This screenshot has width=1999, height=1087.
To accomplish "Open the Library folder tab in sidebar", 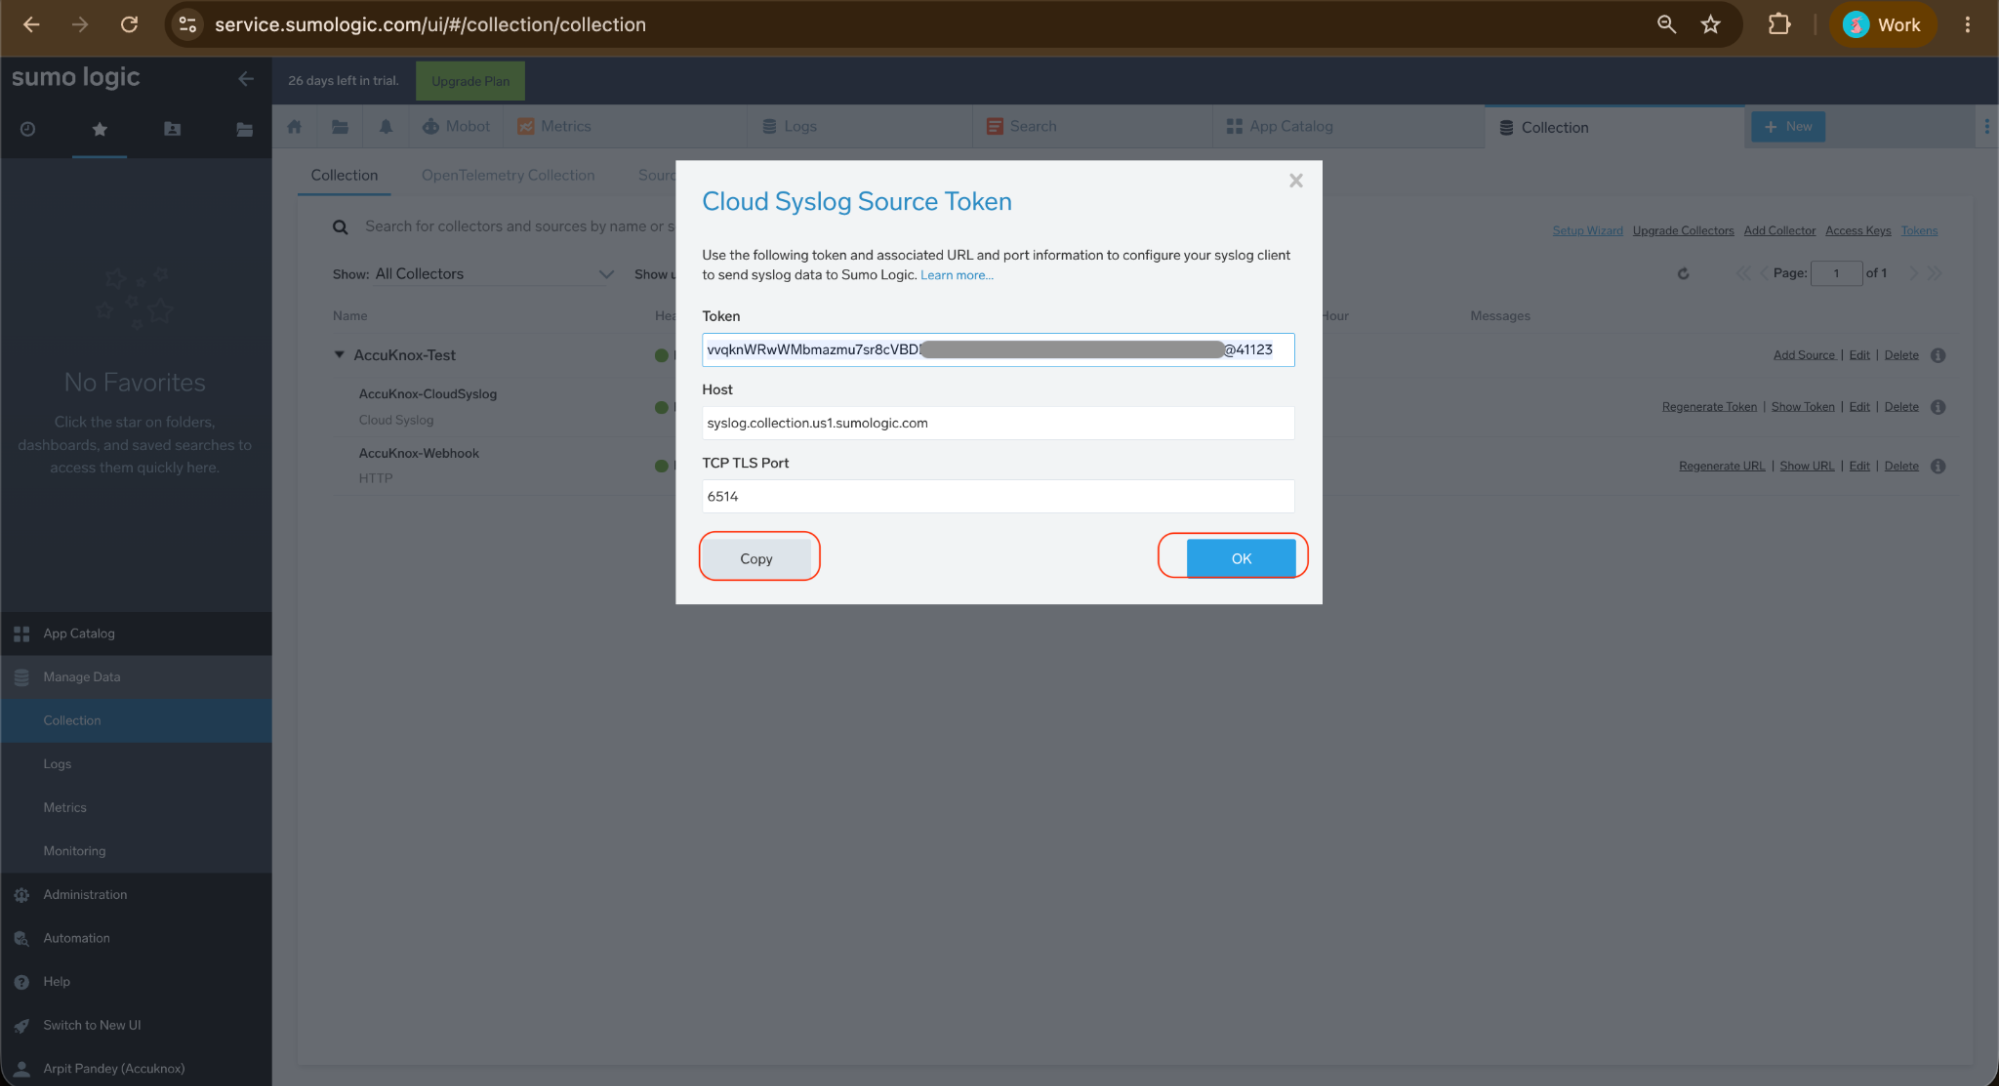I will click(244, 129).
